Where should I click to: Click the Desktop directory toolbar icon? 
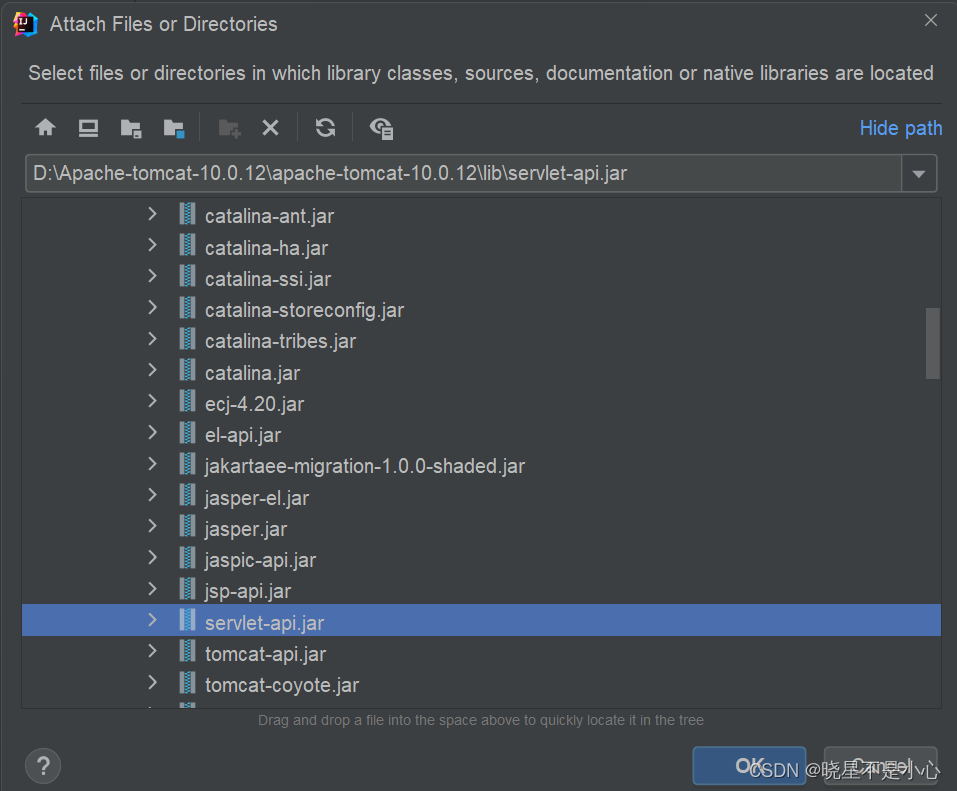tap(88, 128)
